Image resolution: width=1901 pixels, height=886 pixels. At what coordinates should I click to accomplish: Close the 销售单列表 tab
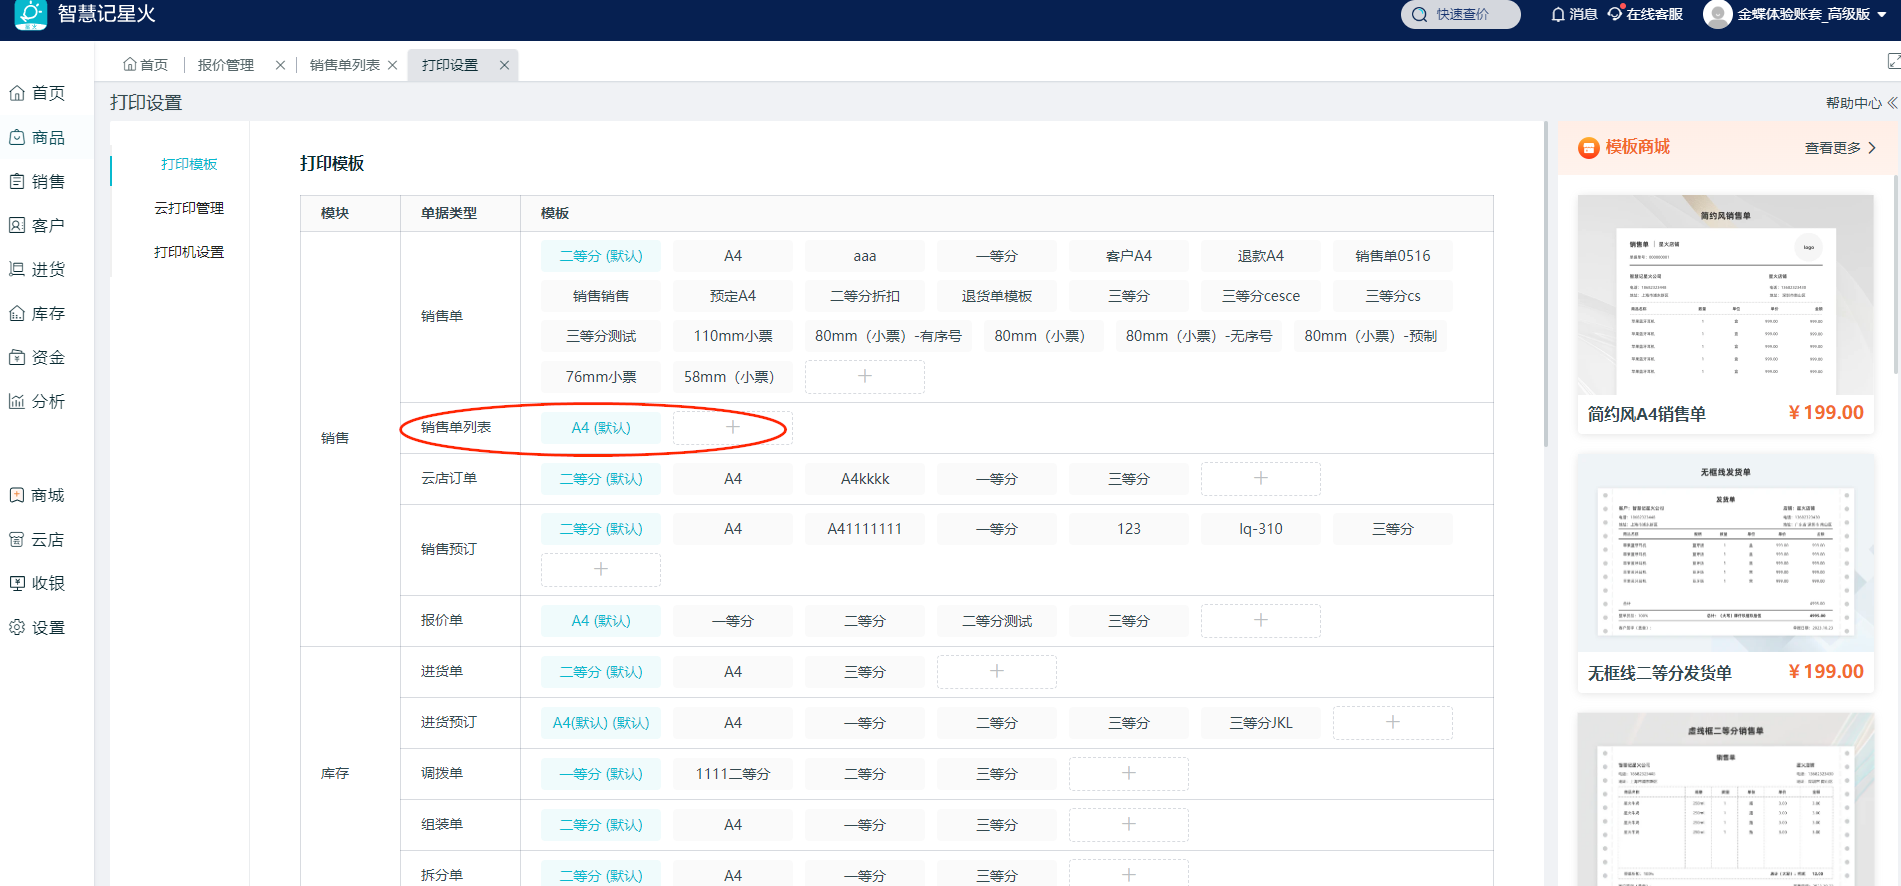coord(393,65)
